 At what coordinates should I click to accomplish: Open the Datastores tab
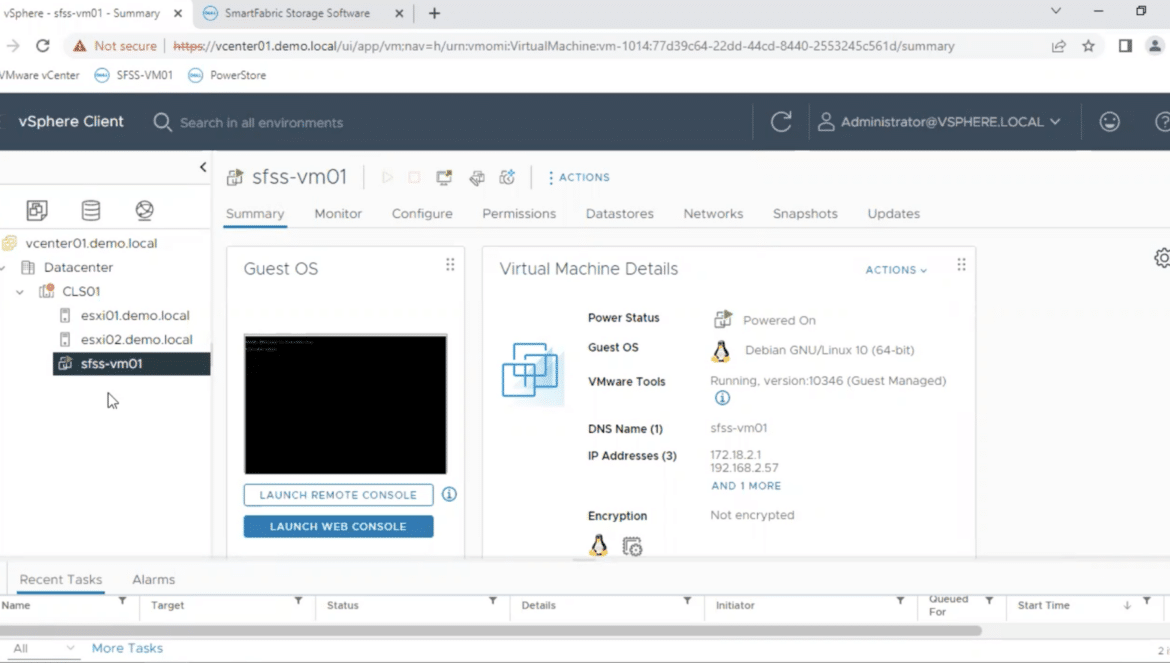click(x=619, y=213)
